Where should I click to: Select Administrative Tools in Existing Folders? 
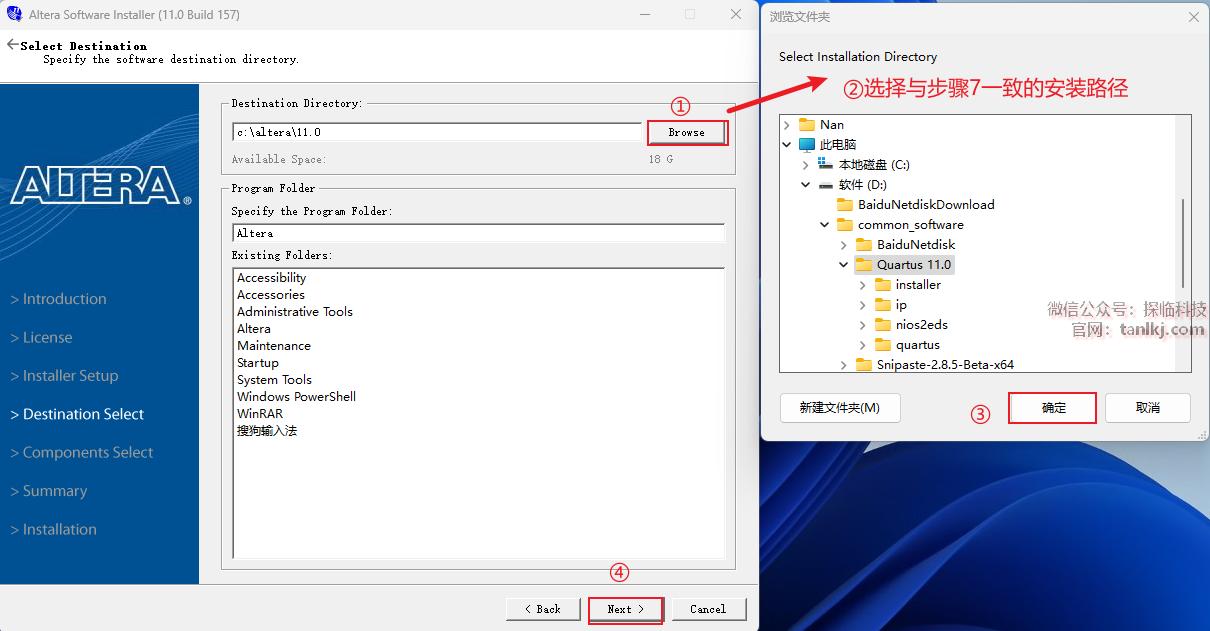295,312
